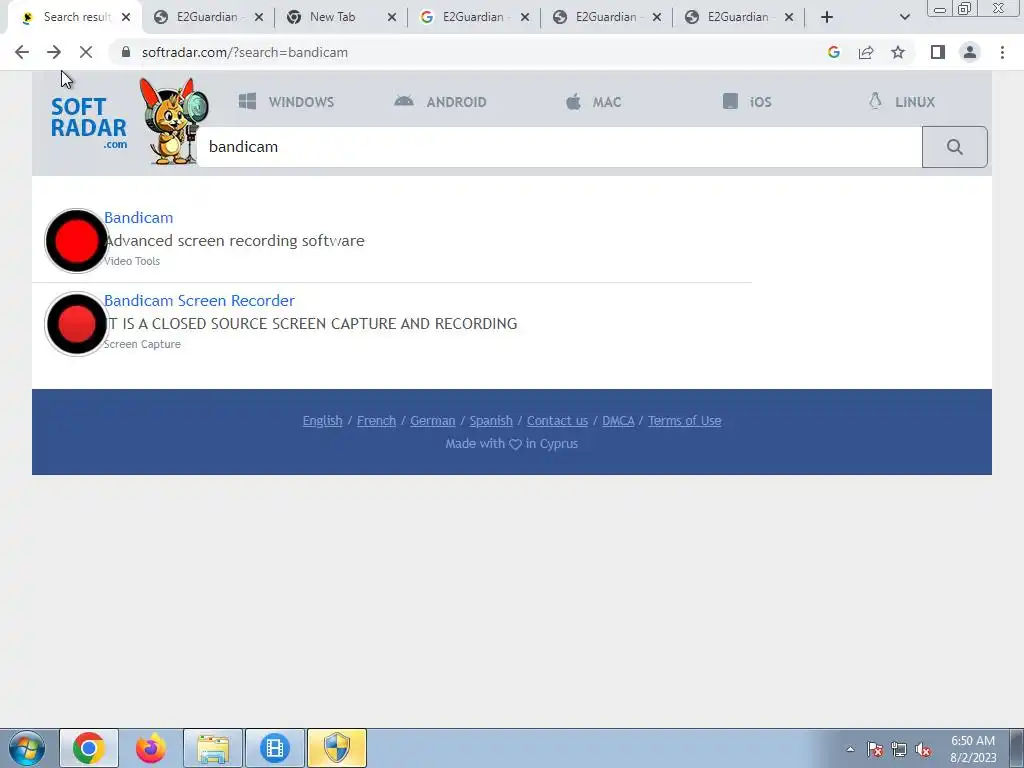Screen dimensions: 1024x768
Task: Click the SoftRadar logo
Action: (x=88, y=123)
